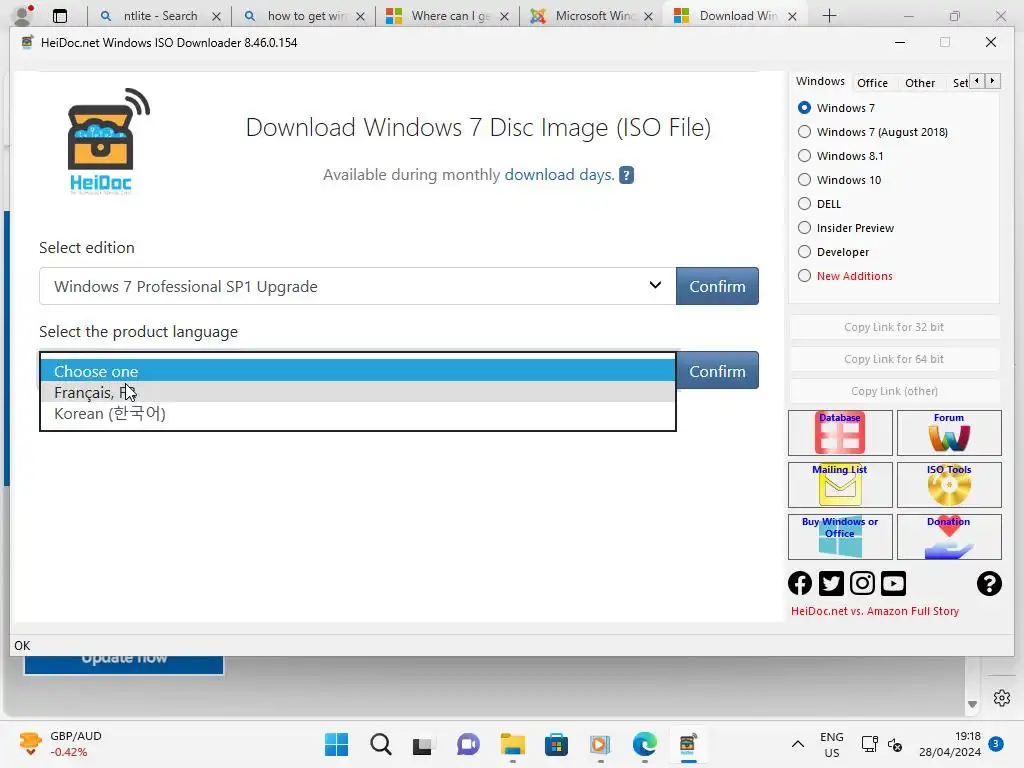Viewport: 1024px width, 768px height.
Task: Open the Forum tile
Action: click(x=949, y=432)
